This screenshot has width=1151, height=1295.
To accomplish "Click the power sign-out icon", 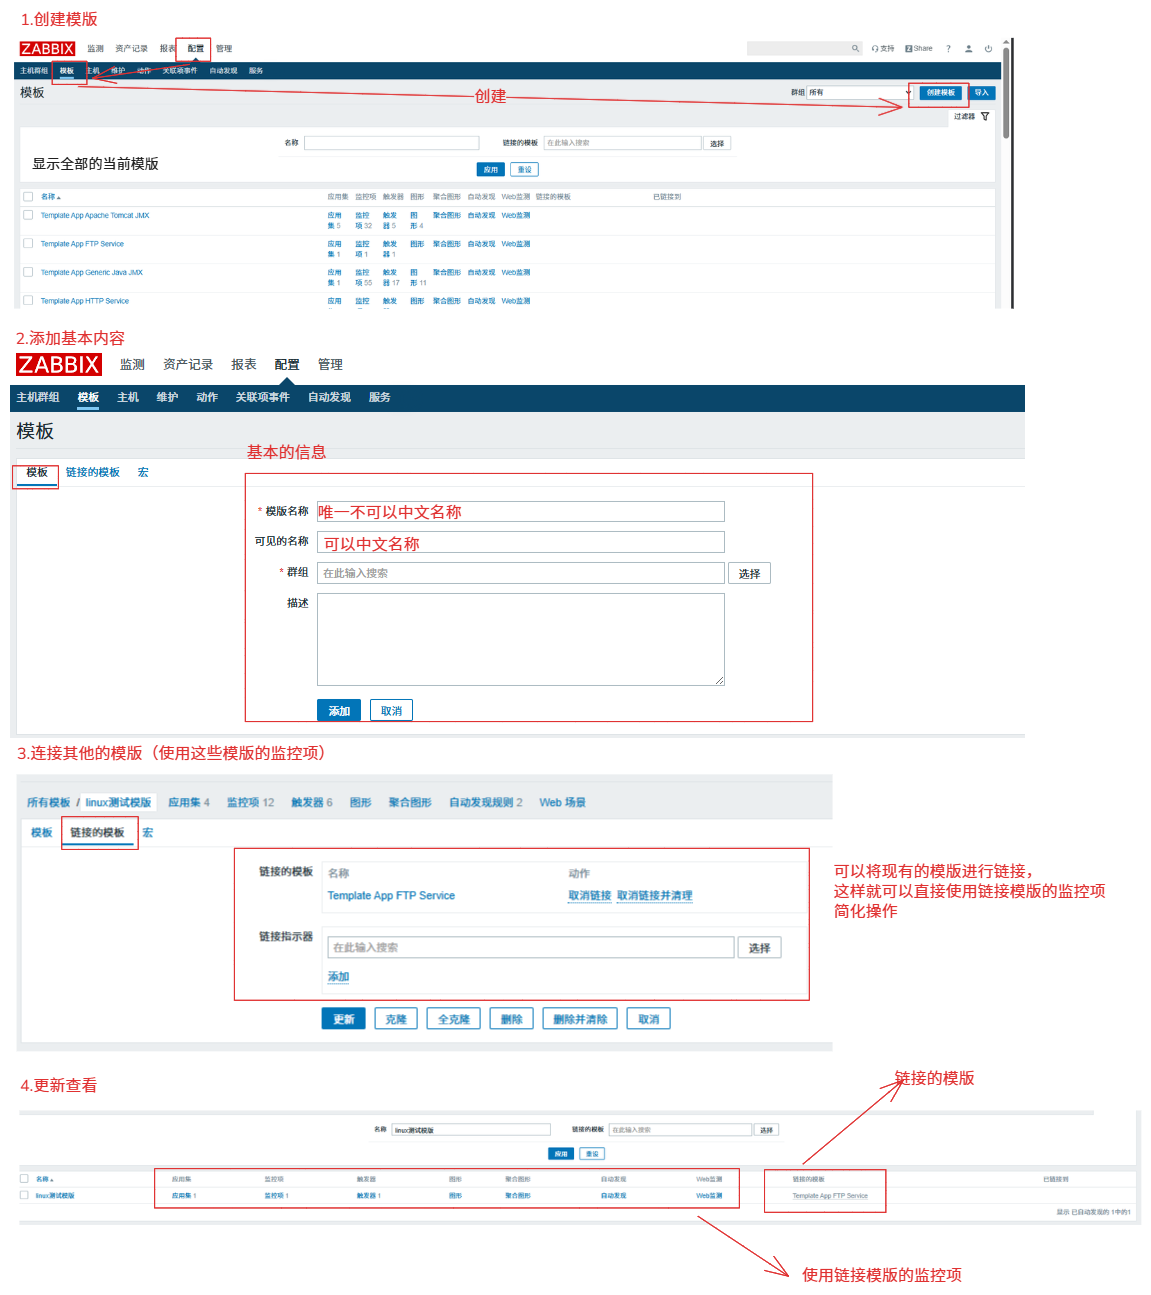I will point(988,48).
